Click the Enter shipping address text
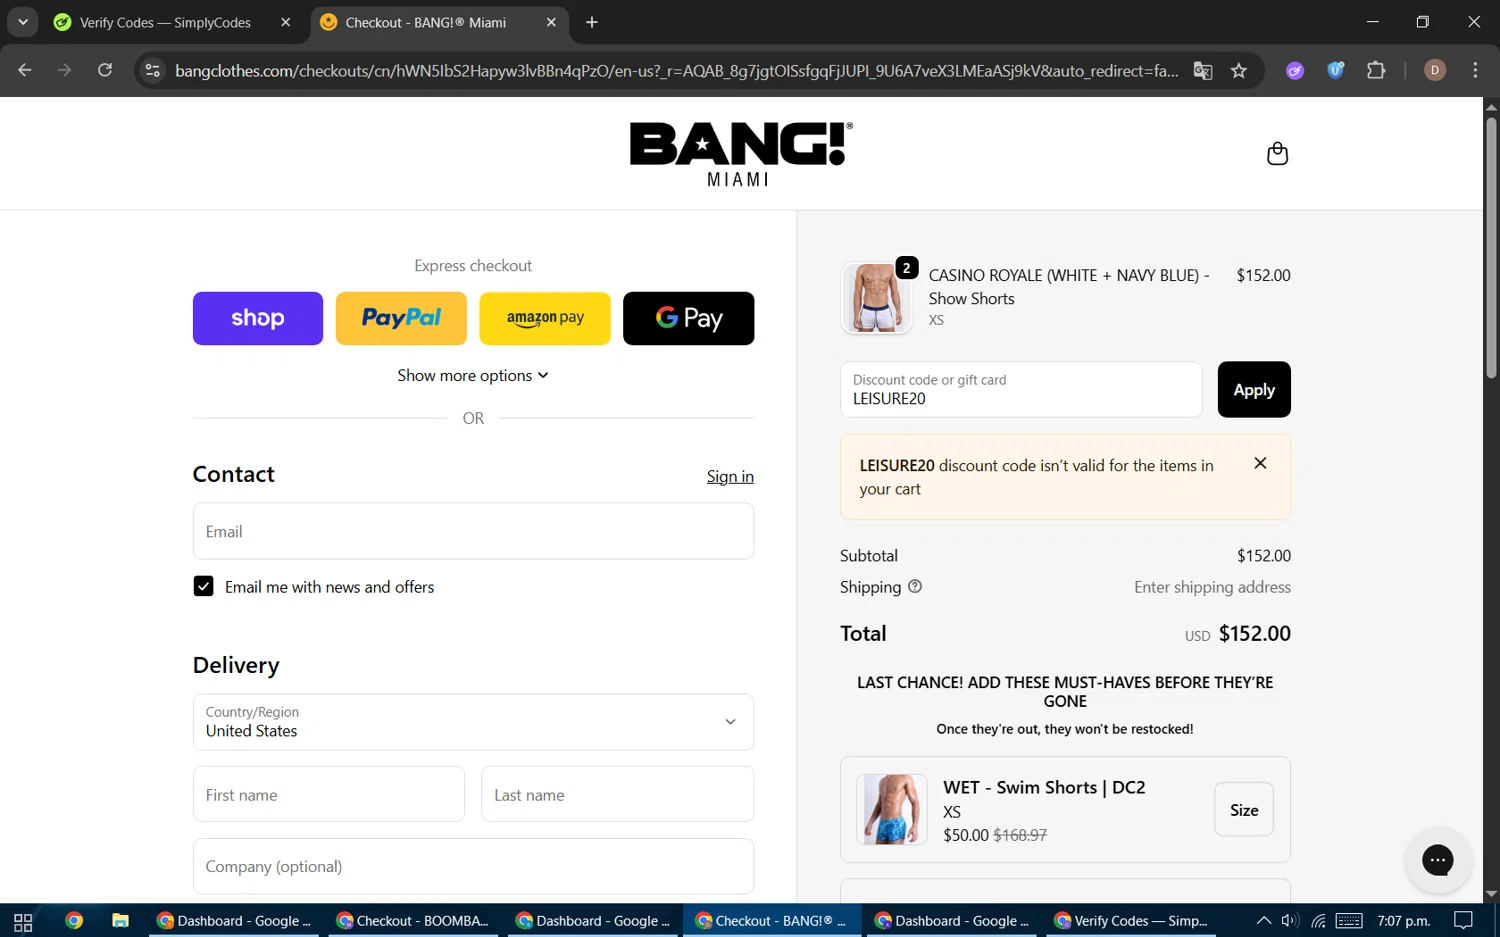Image resolution: width=1500 pixels, height=937 pixels. [1212, 587]
